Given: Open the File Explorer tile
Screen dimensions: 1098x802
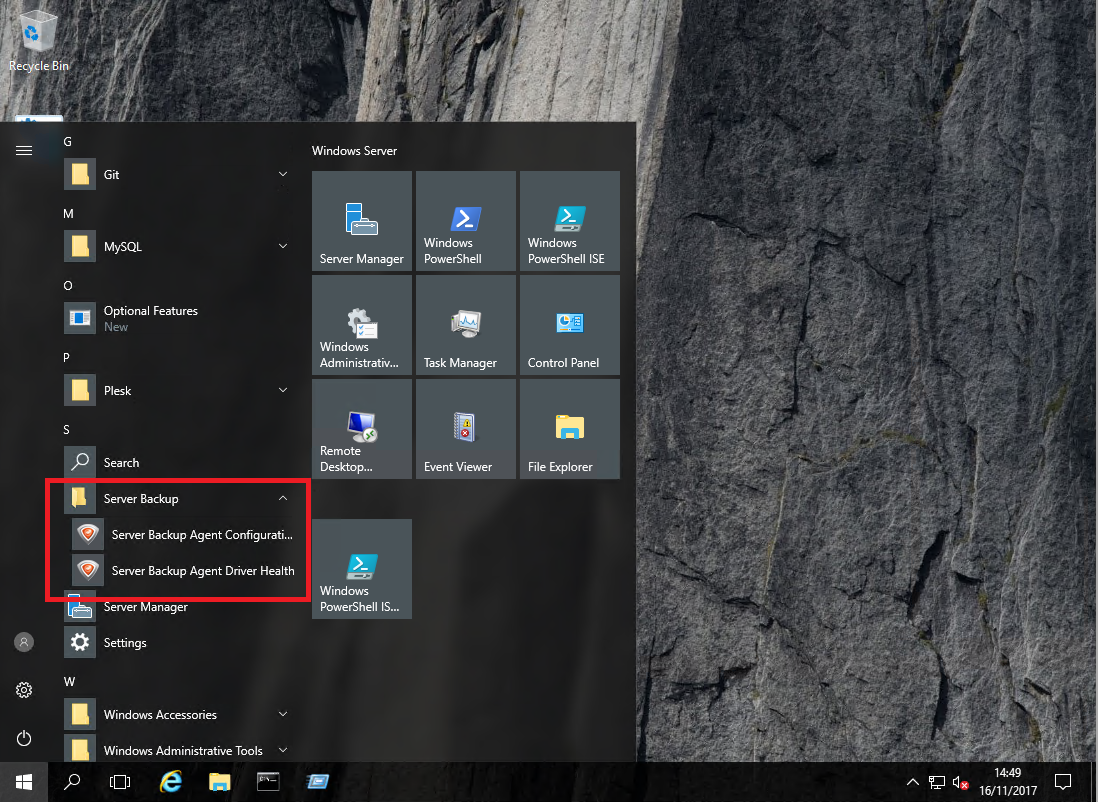Looking at the screenshot, I should [x=569, y=429].
